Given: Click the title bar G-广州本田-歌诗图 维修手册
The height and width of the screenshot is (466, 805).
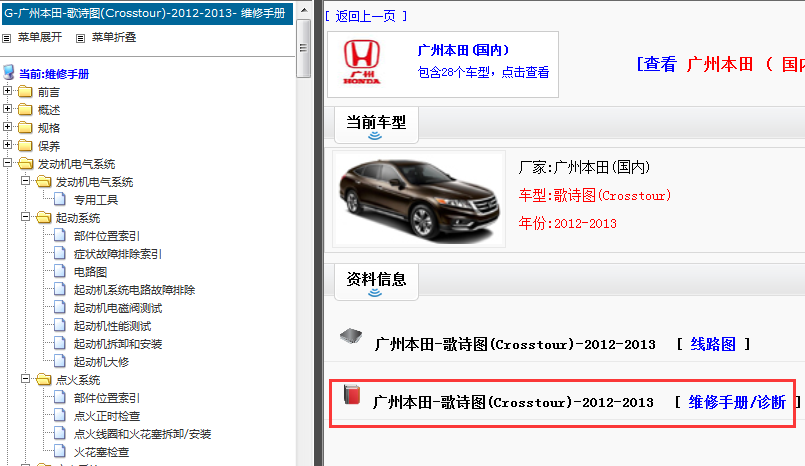Looking at the screenshot, I should pyautogui.click(x=147, y=13).
